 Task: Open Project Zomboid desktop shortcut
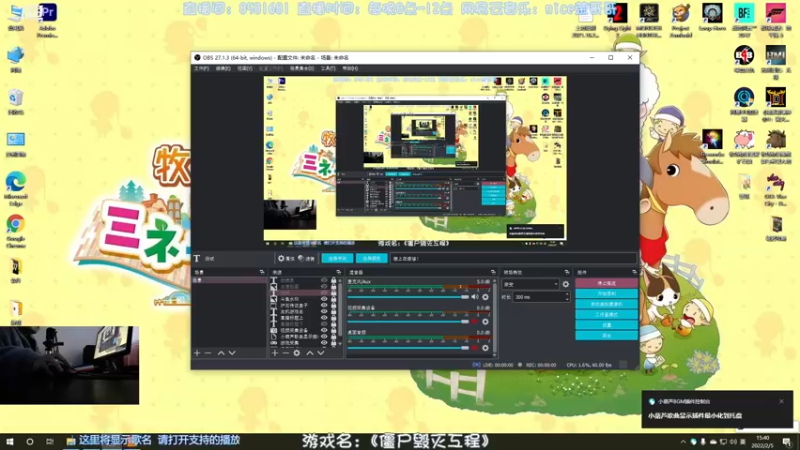click(681, 20)
